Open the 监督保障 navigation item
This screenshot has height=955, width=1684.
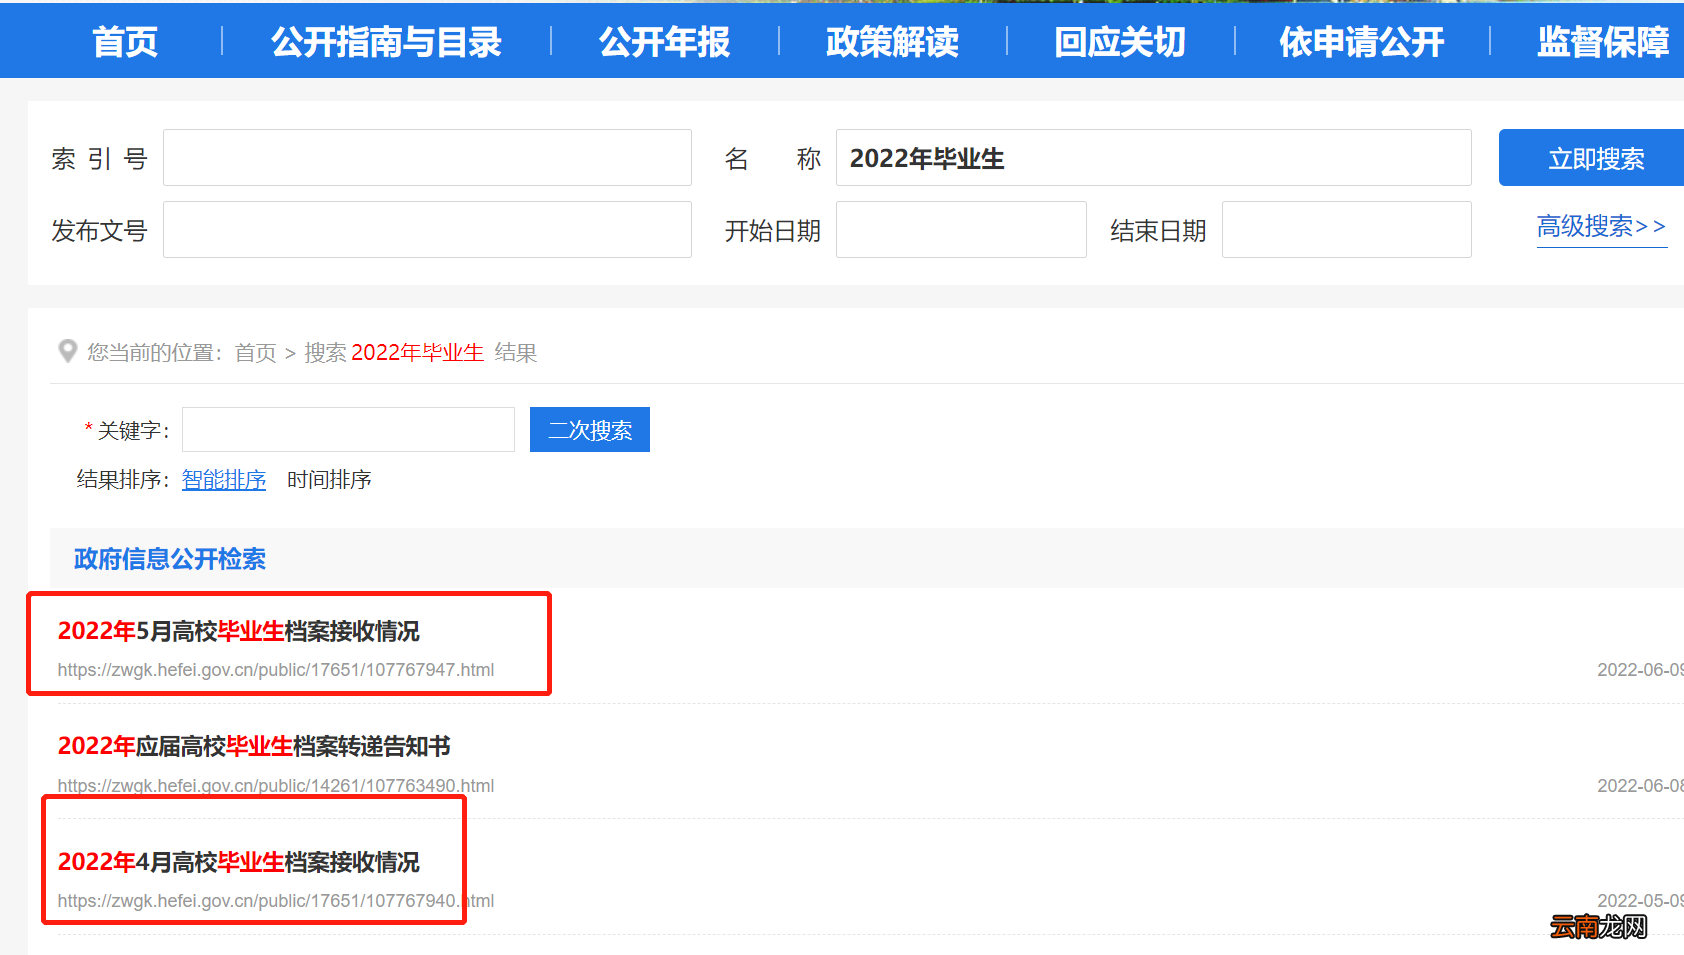1603,42
